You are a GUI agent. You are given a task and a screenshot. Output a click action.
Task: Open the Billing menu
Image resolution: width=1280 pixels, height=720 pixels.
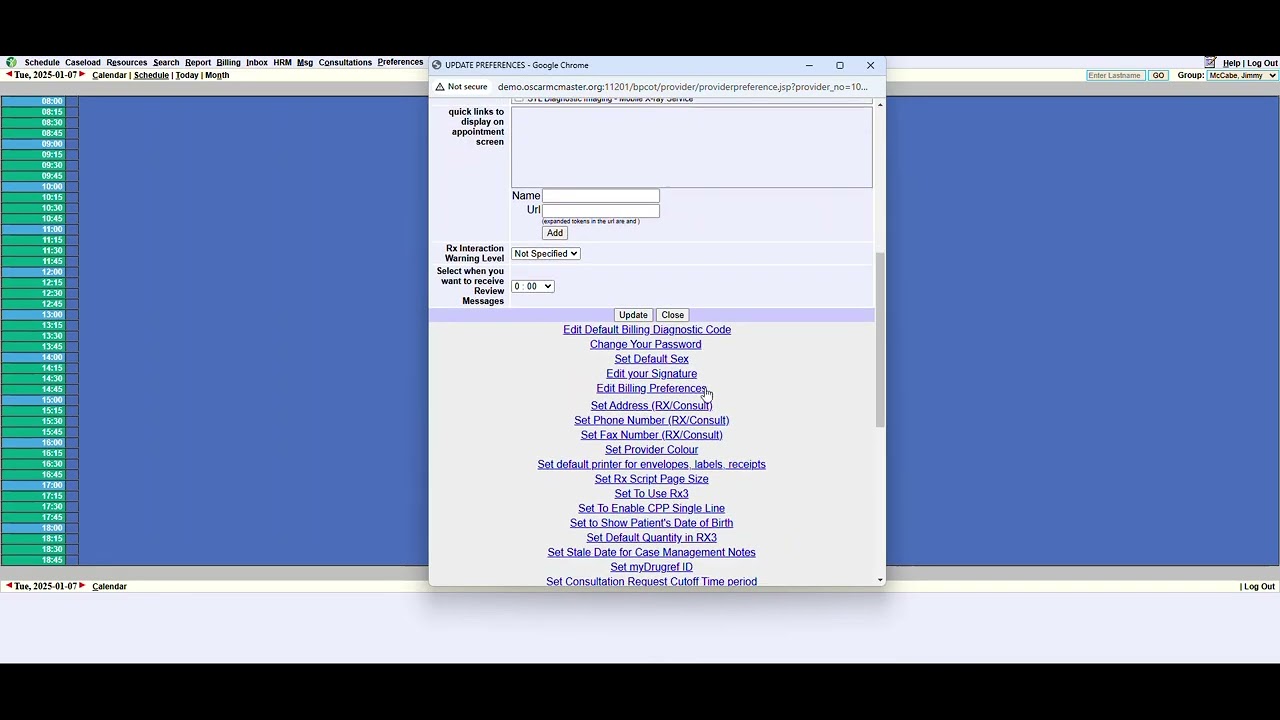[x=228, y=62]
